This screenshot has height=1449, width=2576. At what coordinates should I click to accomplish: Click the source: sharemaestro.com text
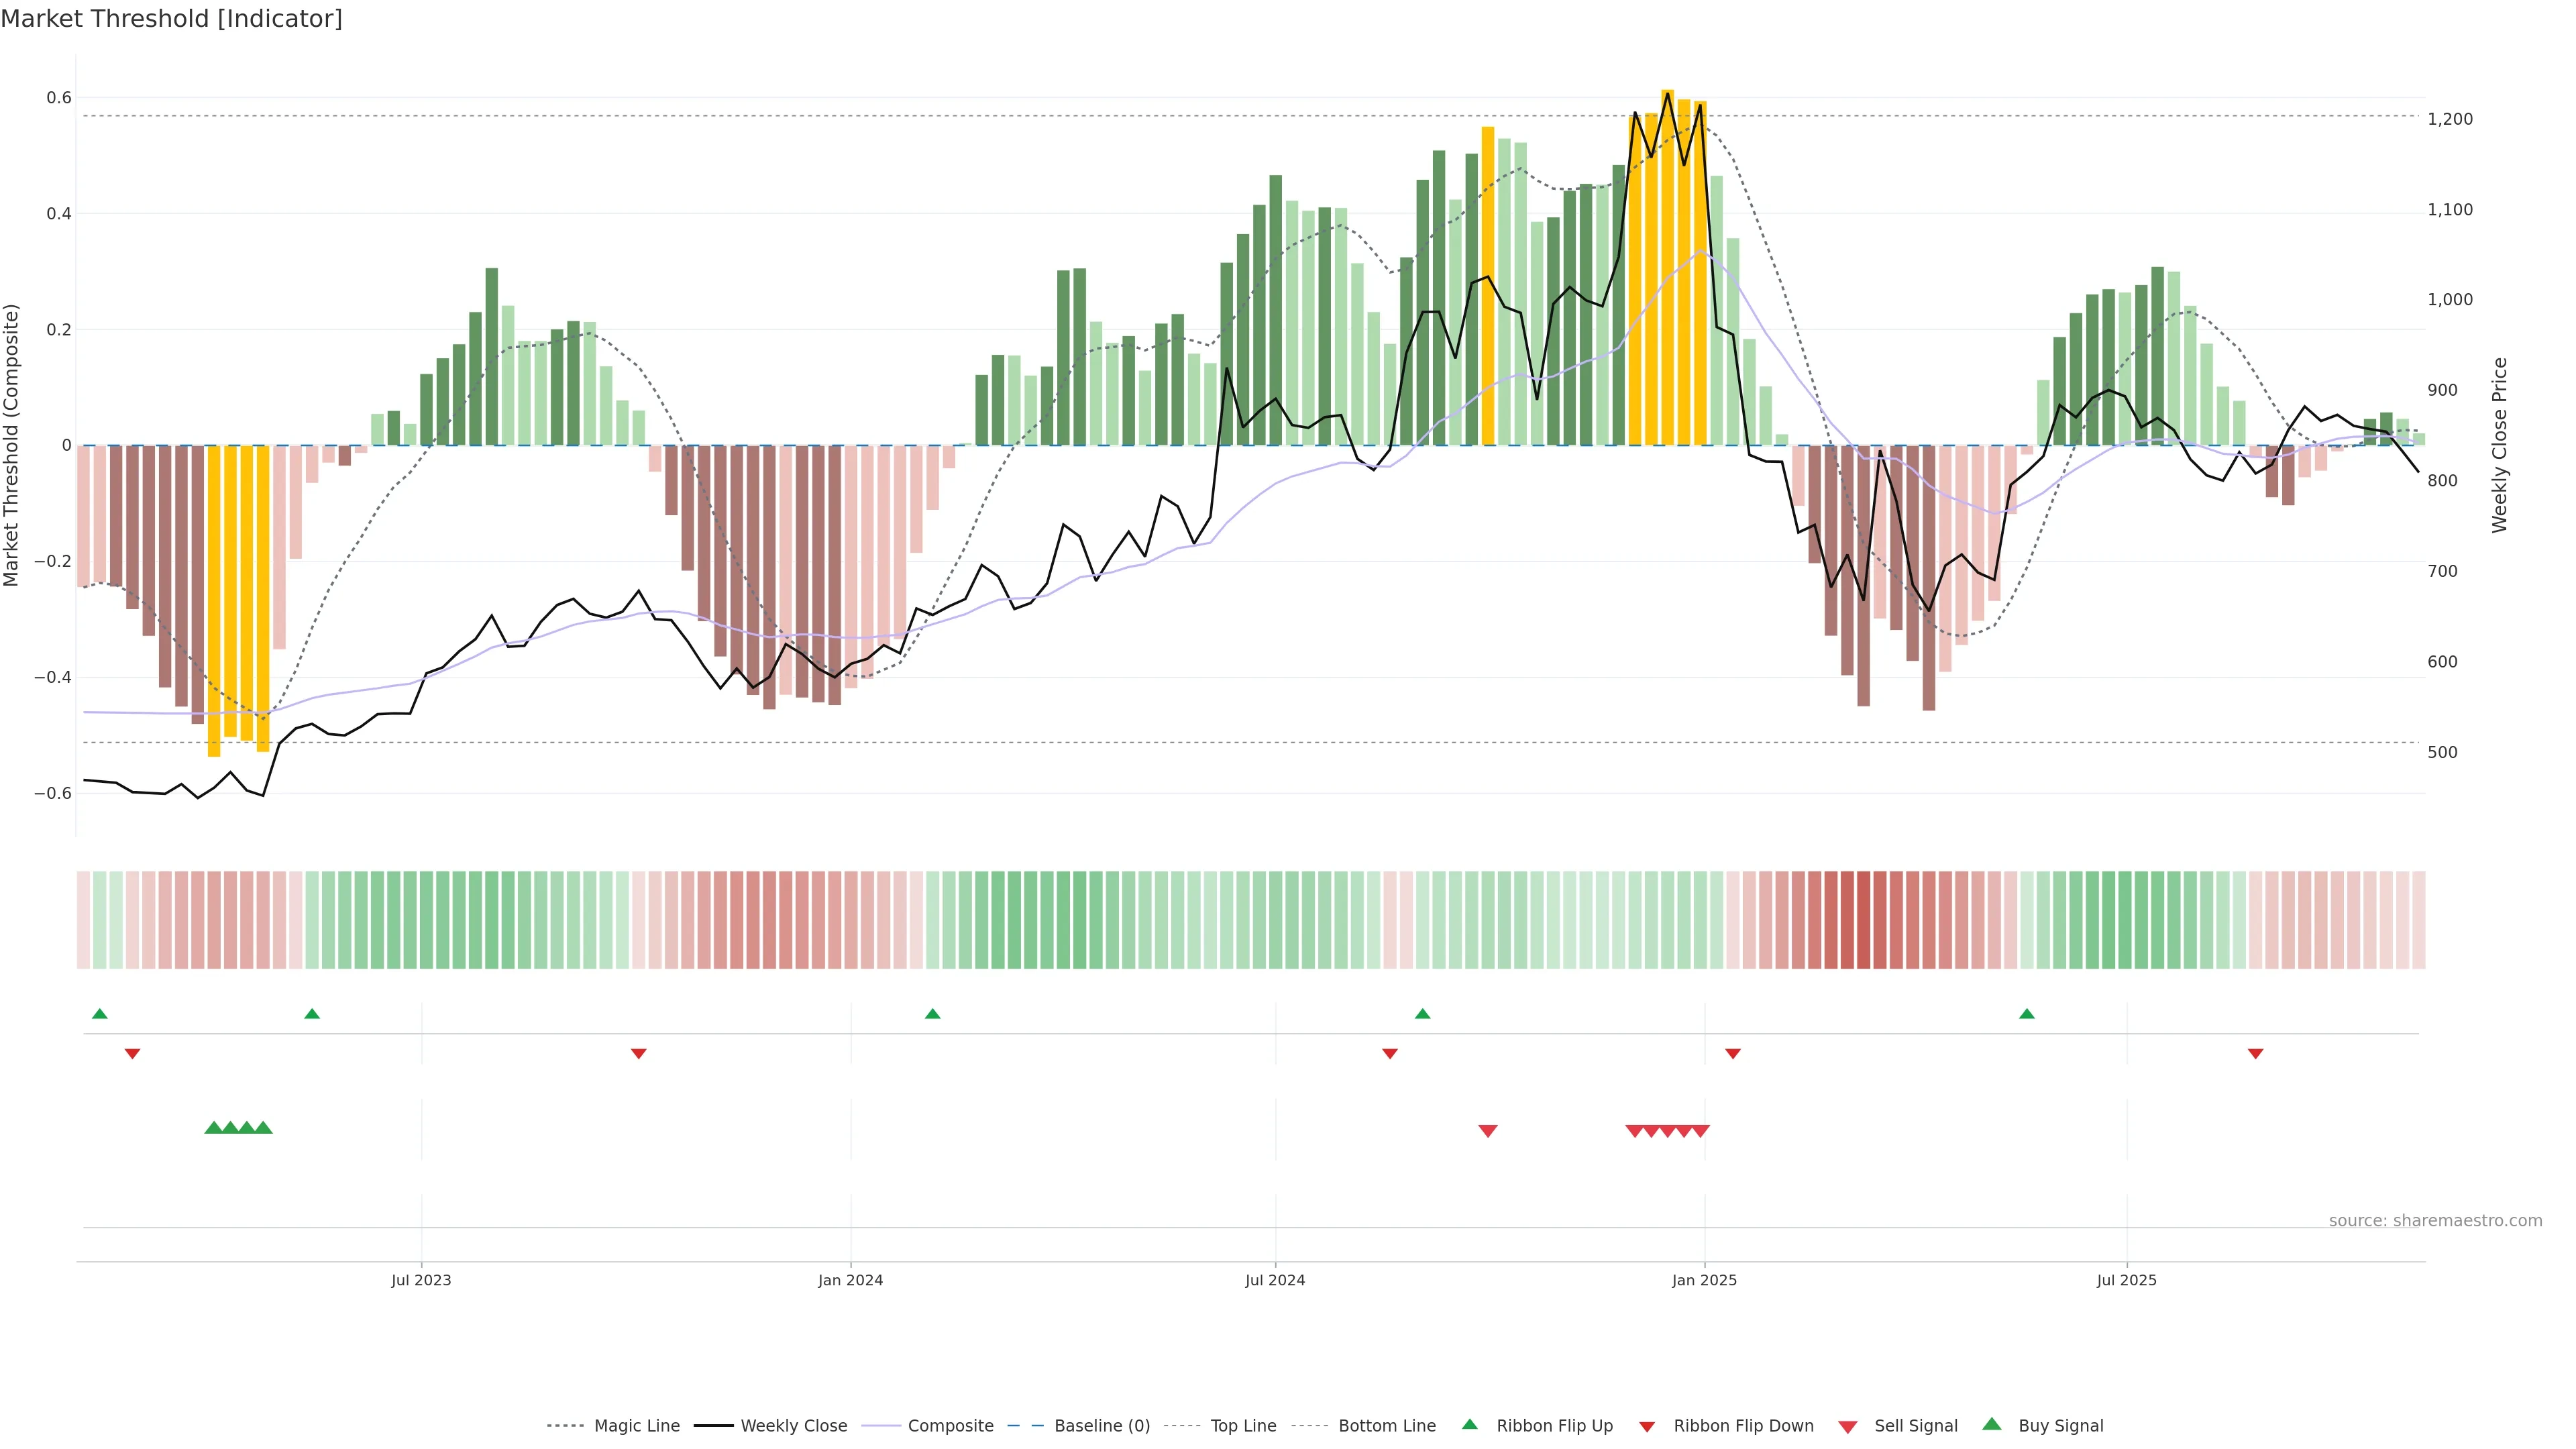2435,1221
